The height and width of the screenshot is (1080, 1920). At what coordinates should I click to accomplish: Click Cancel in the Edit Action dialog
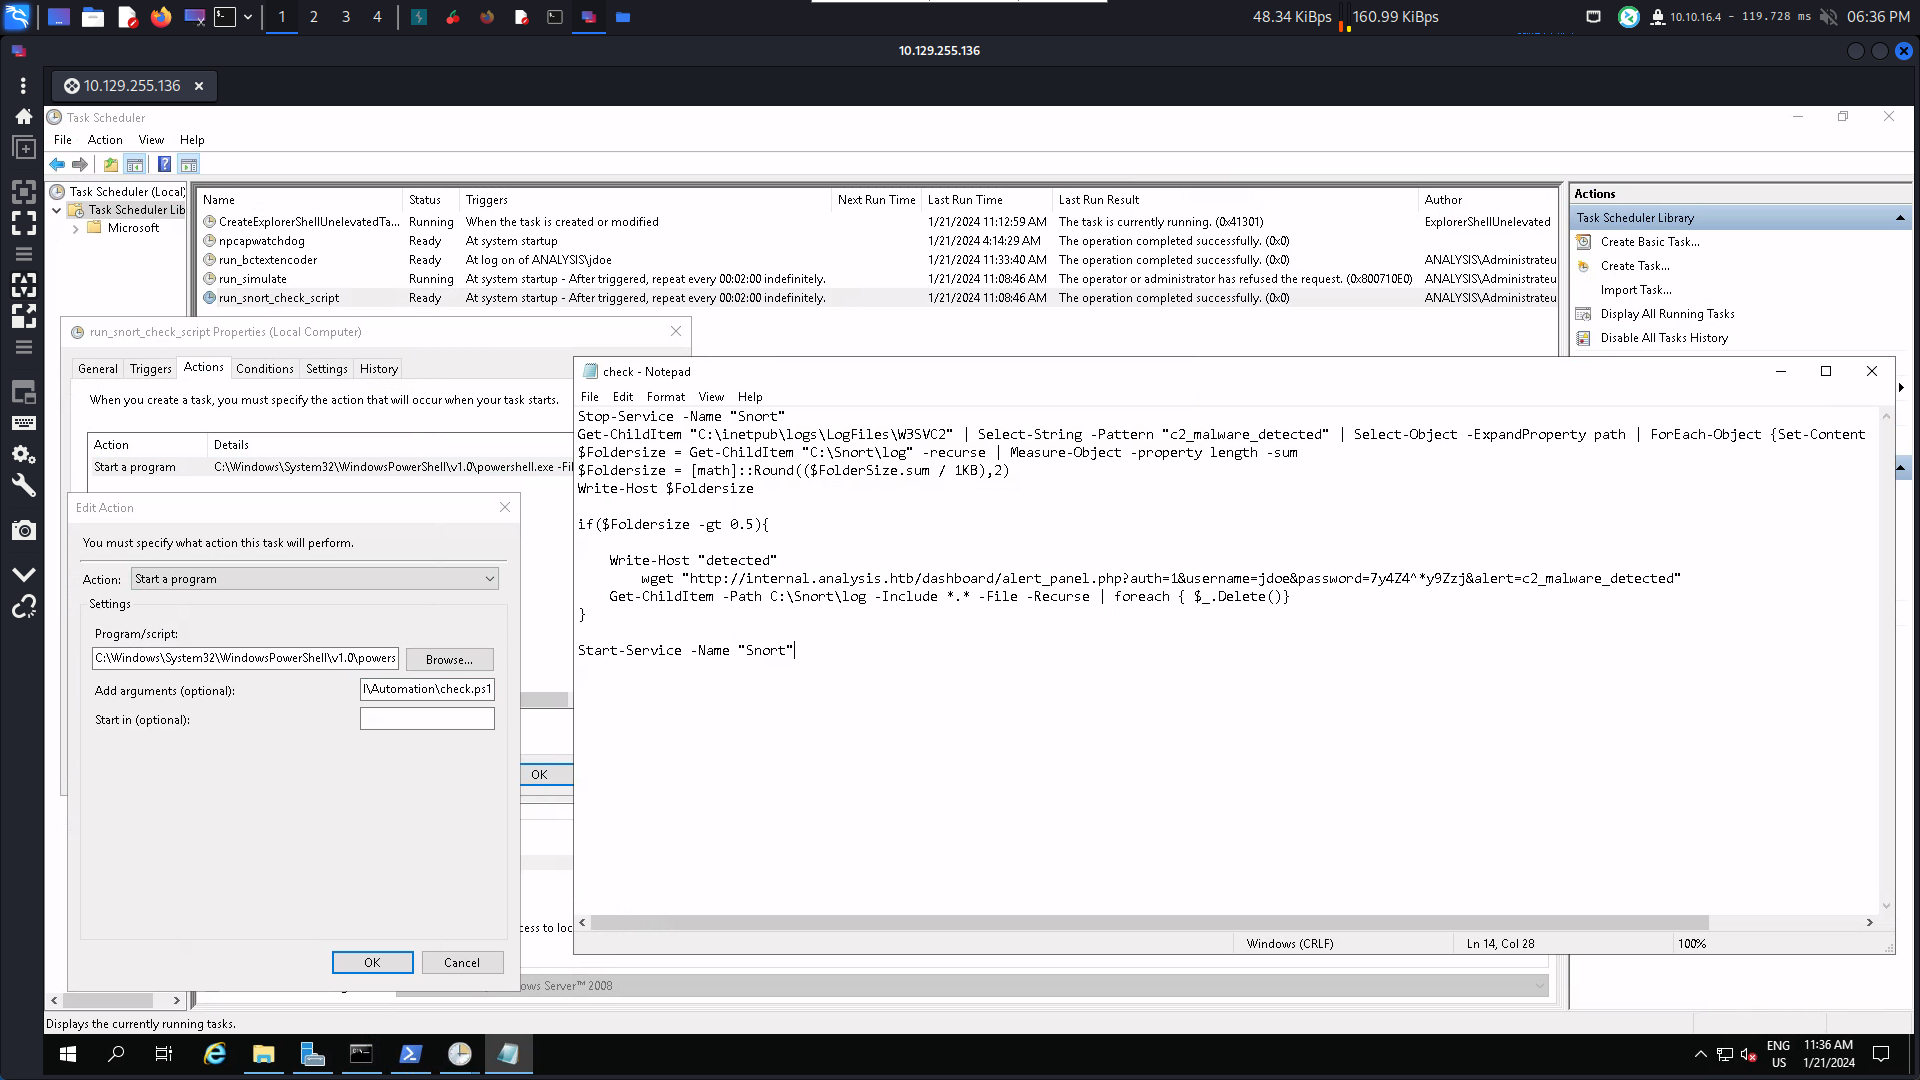coord(462,963)
